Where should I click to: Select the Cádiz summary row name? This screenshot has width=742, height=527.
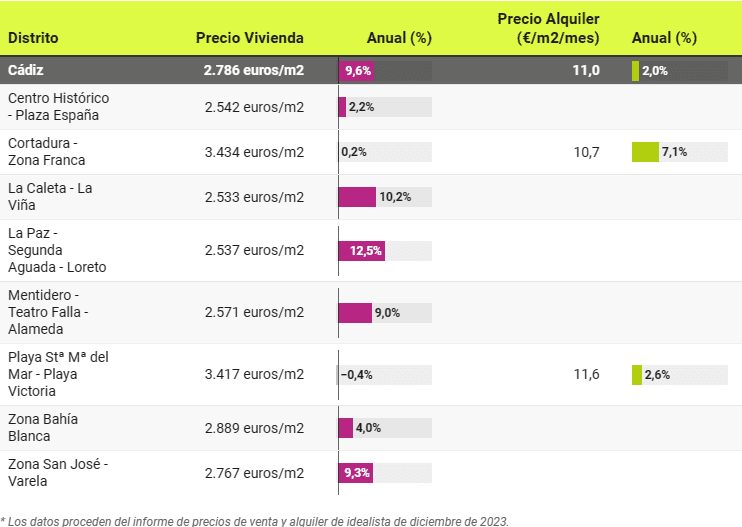(x=26, y=70)
